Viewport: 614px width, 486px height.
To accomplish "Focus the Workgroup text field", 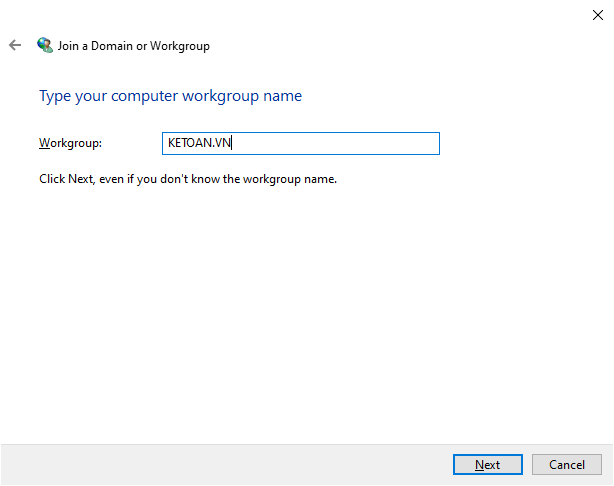I will coord(301,143).
